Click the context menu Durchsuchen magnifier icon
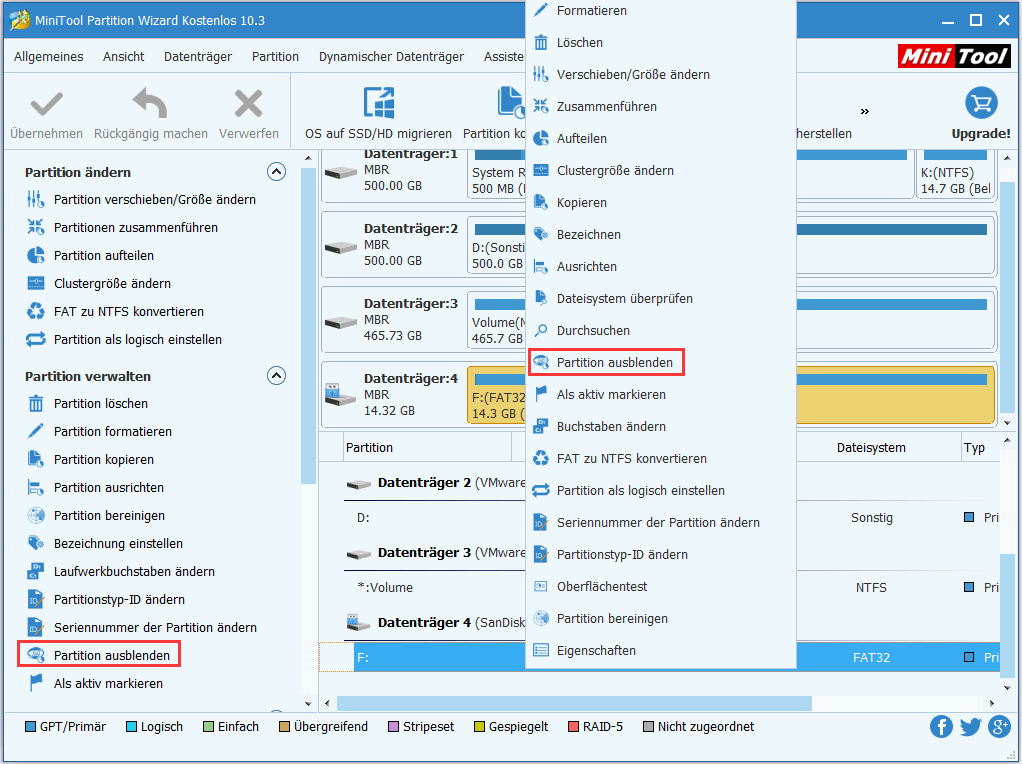 541,331
